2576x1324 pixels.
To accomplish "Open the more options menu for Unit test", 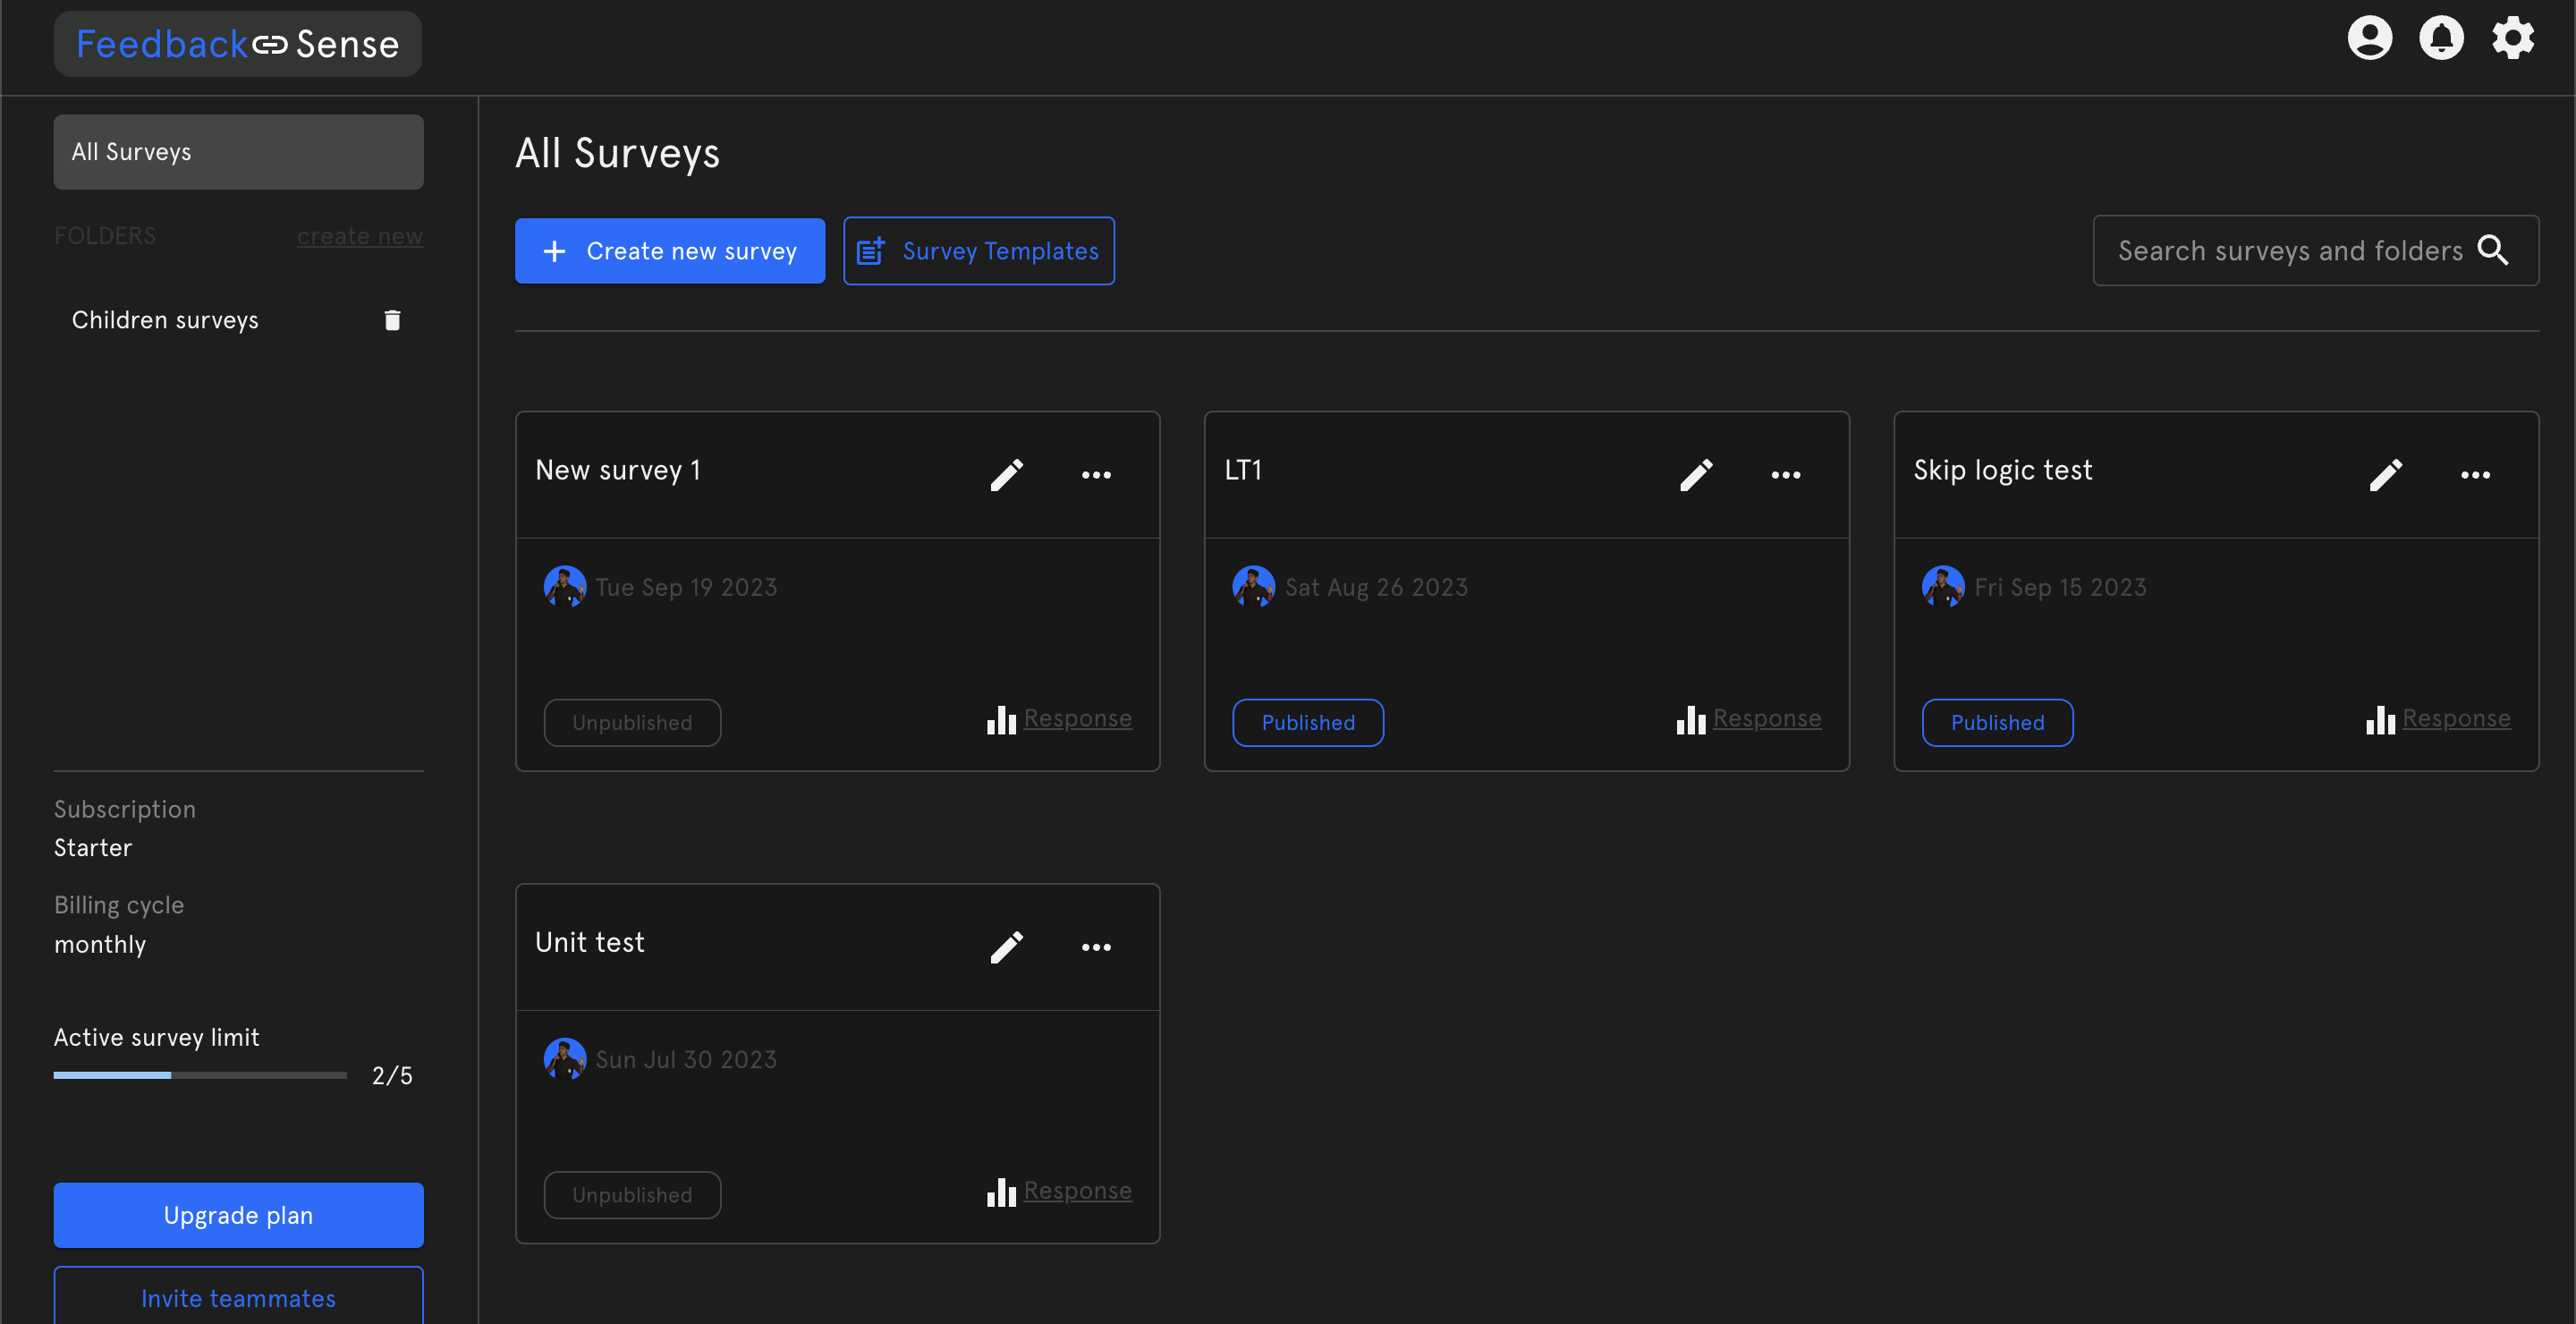I will pos(1096,946).
